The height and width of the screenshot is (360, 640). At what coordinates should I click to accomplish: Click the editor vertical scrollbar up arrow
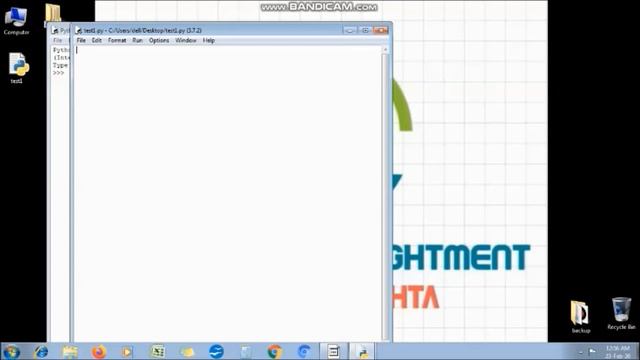[385, 49]
